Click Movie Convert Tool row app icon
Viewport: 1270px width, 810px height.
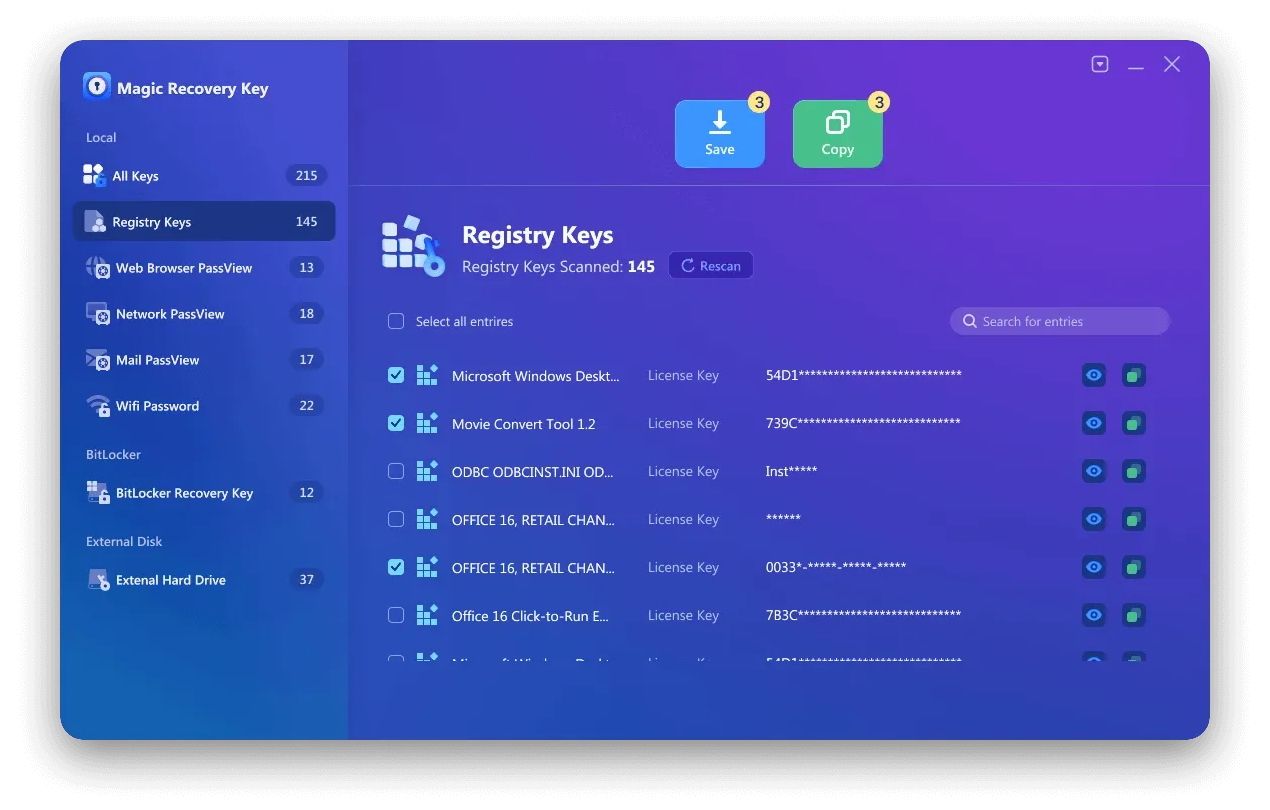[x=427, y=423]
